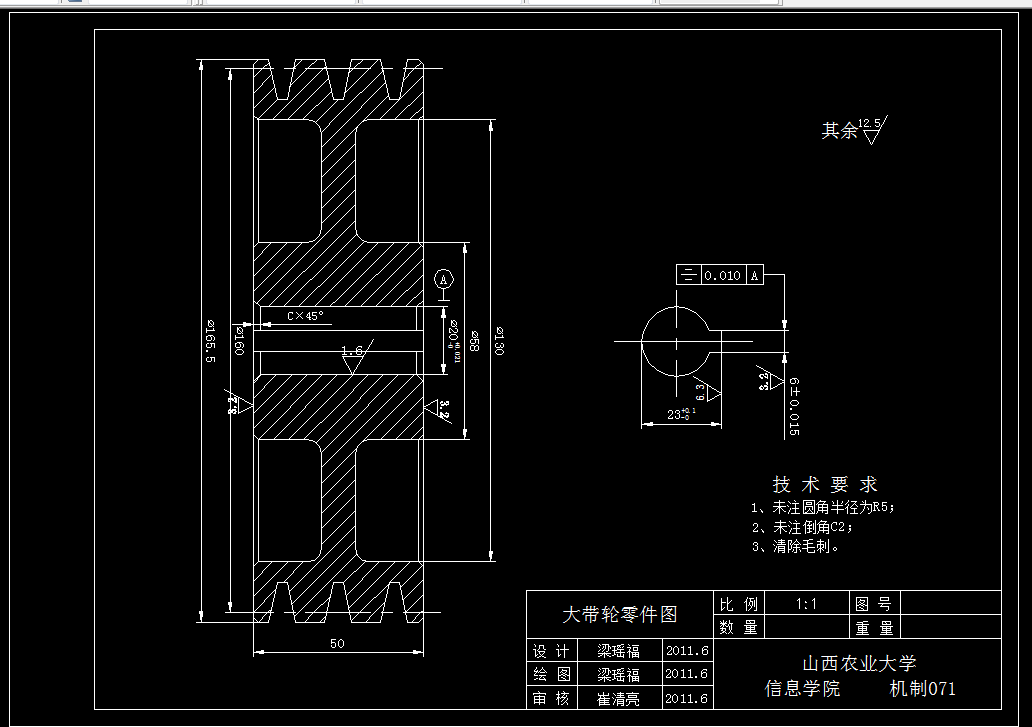Click the title text '大带轮零件图'

pyautogui.click(x=619, y=614)
